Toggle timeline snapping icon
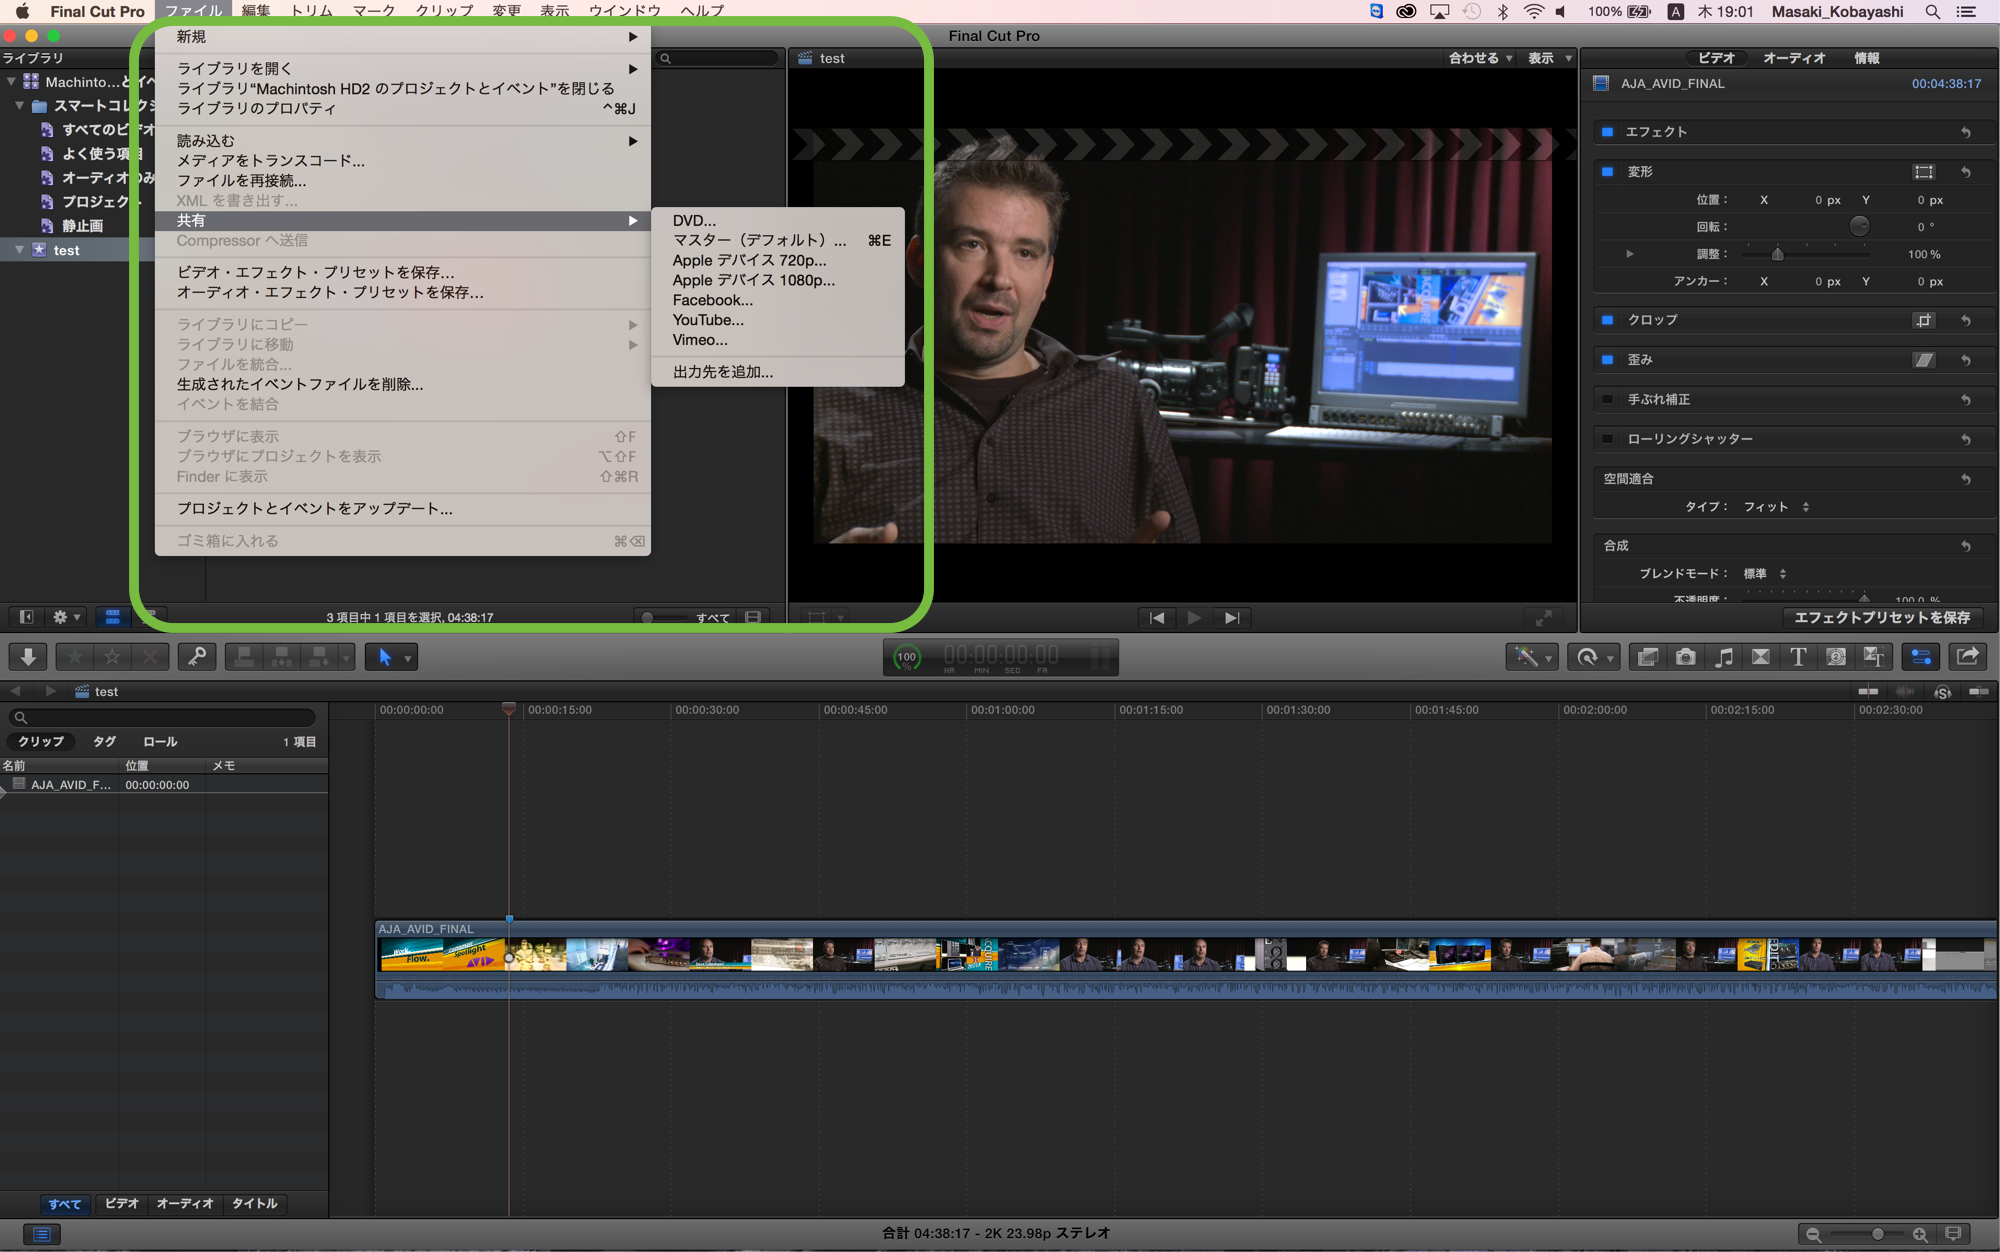Screen dimensions: 2000x1252 coord(1978,691)
